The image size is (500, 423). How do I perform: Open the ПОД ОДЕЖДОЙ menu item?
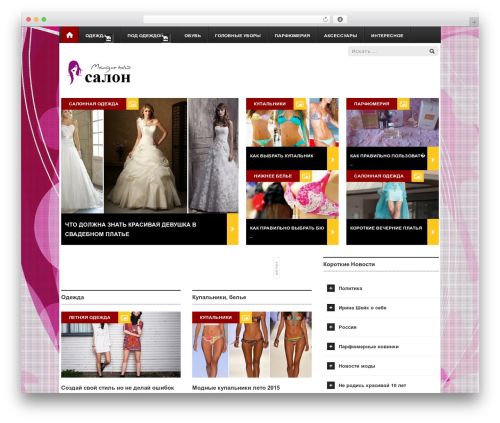[x=145, y=35]
